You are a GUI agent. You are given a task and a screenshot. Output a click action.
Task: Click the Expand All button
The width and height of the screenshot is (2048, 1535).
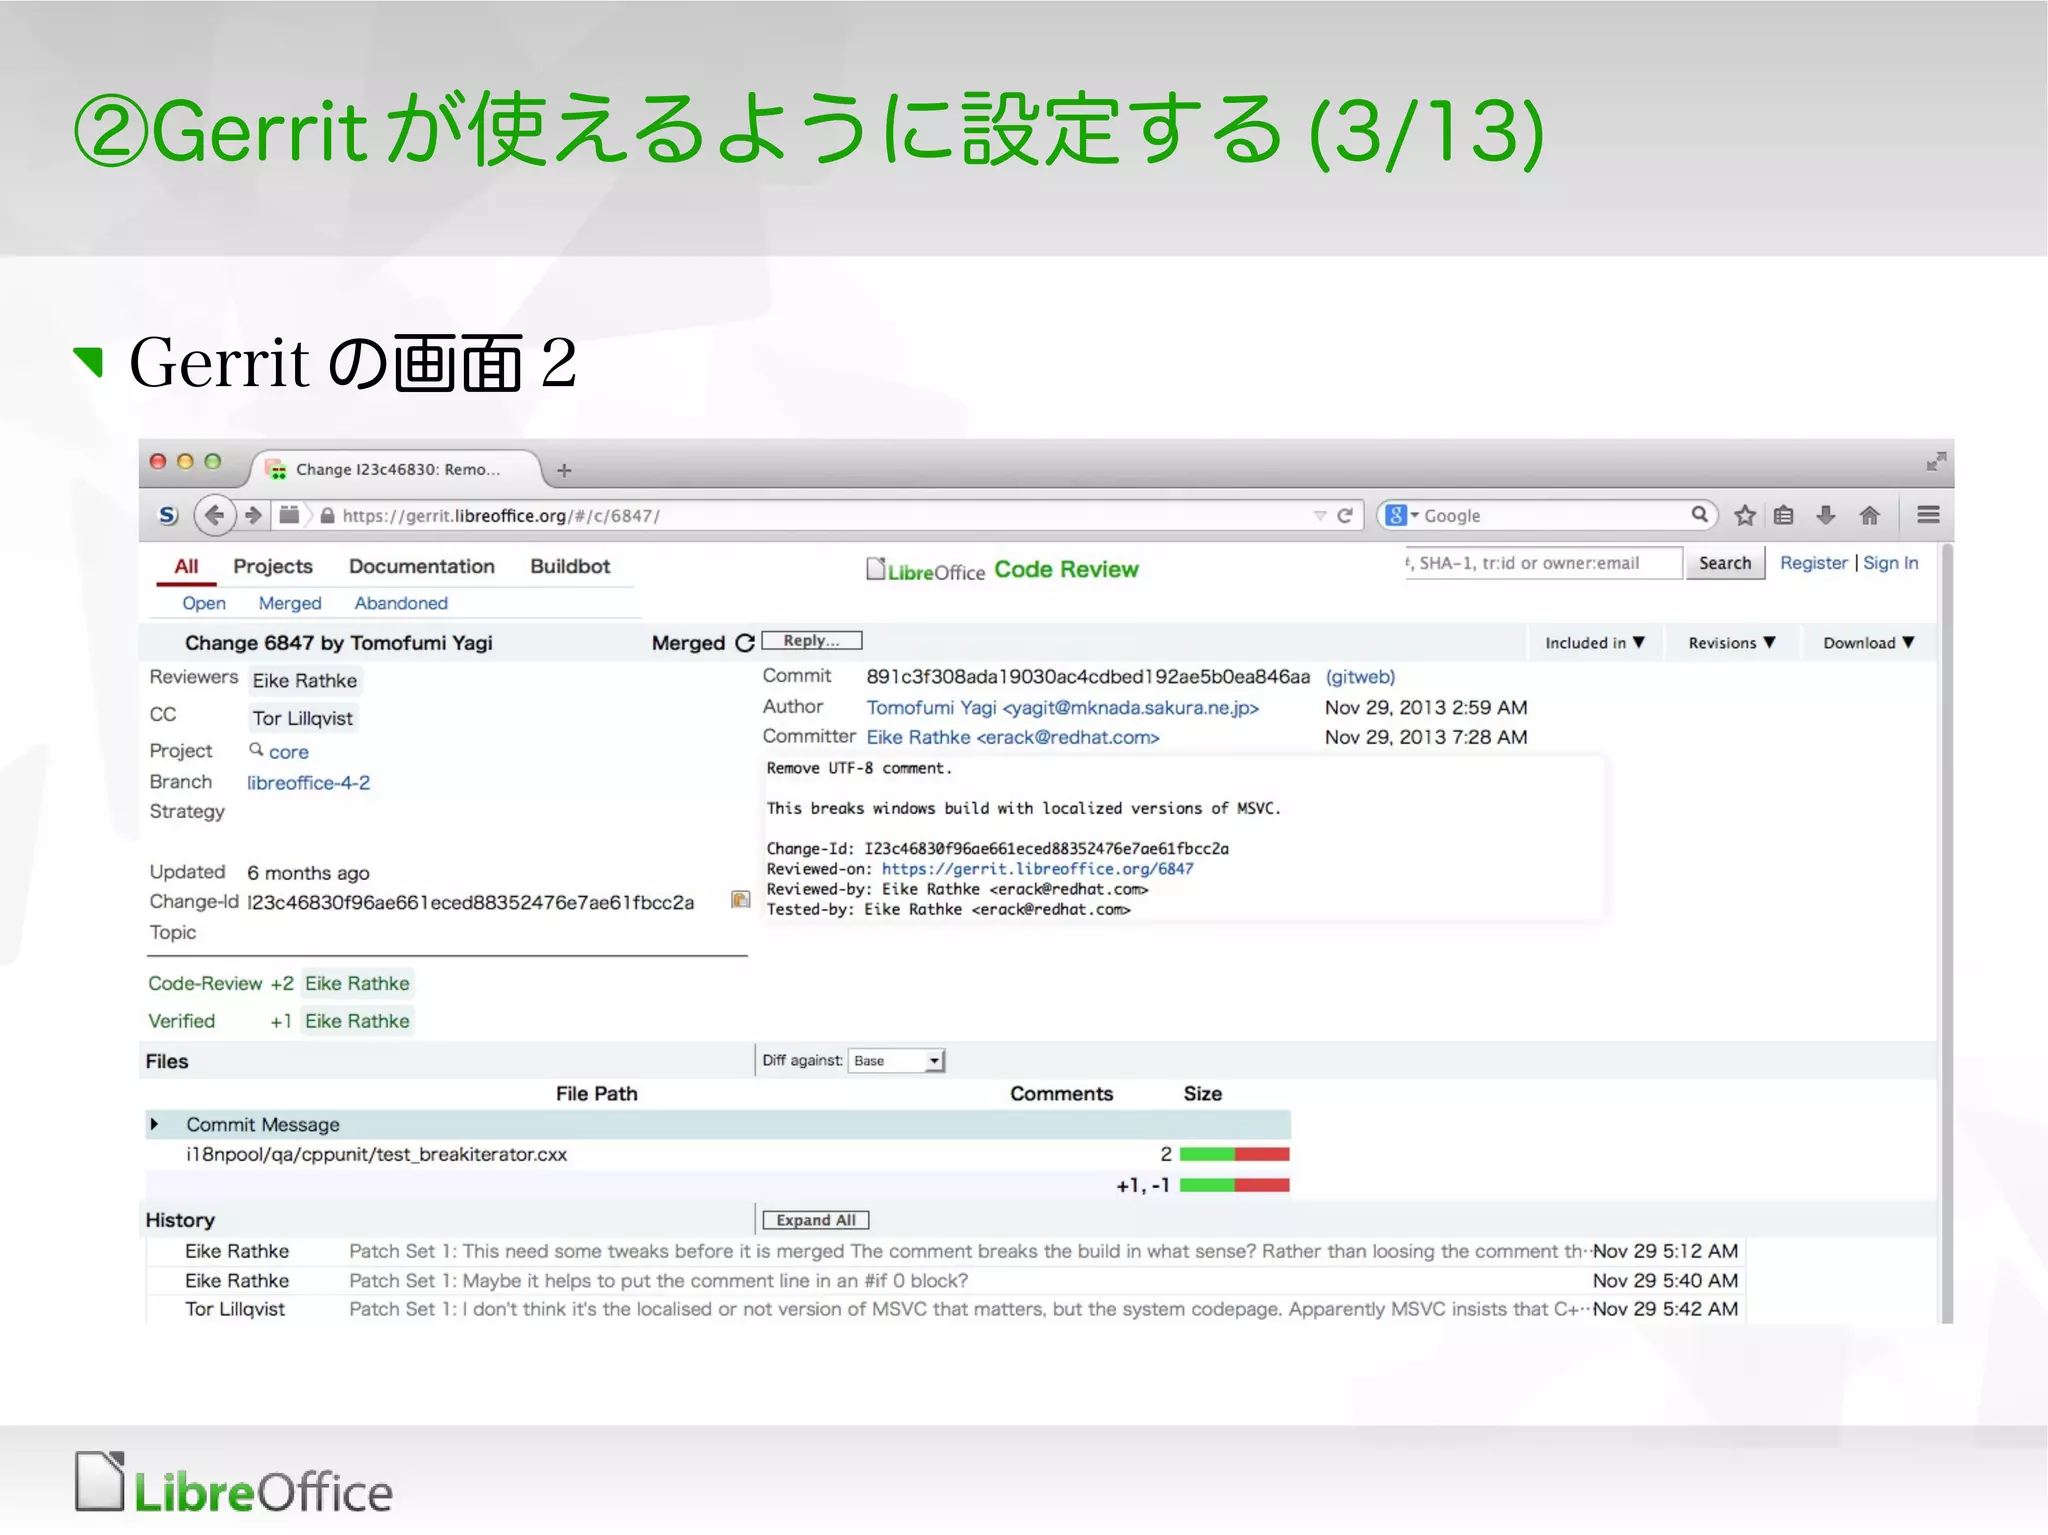click(x=816, y=1220)
